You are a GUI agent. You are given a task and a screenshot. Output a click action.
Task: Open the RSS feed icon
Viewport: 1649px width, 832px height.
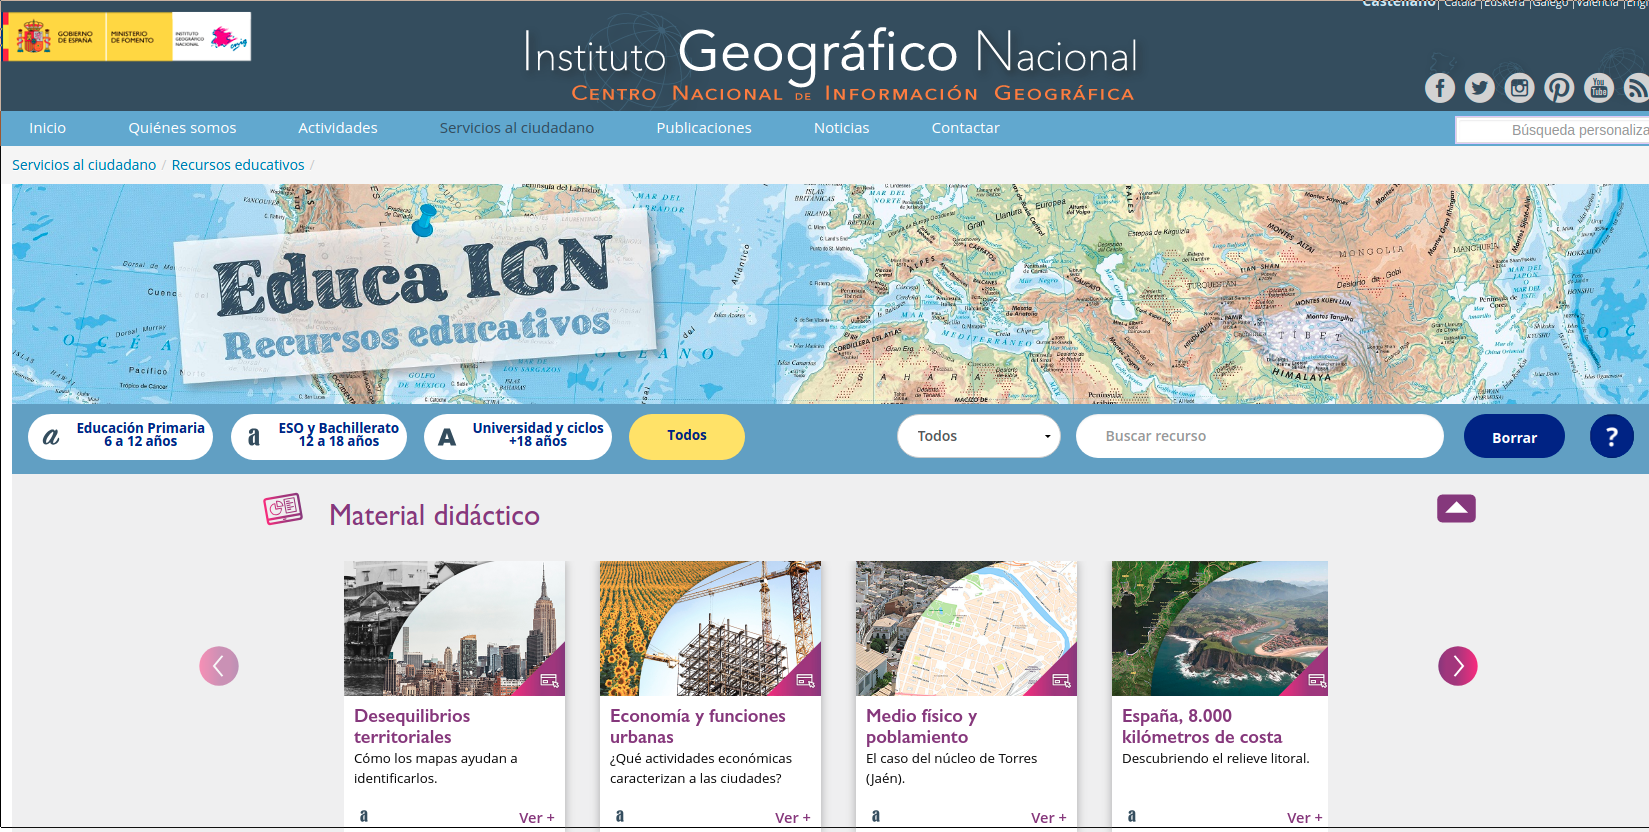coord(1637,88)
